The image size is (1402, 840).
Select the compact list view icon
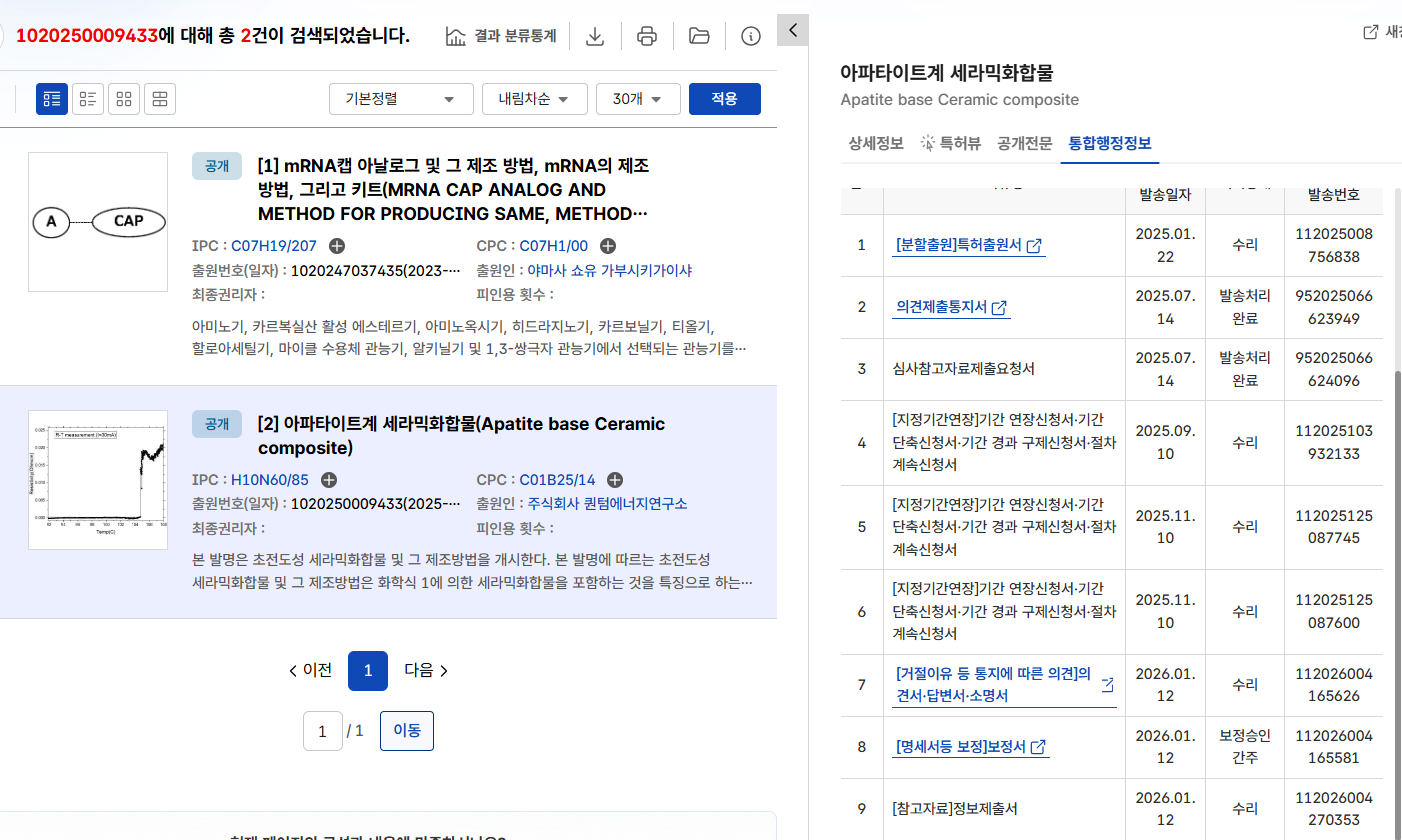pos(87,98)
